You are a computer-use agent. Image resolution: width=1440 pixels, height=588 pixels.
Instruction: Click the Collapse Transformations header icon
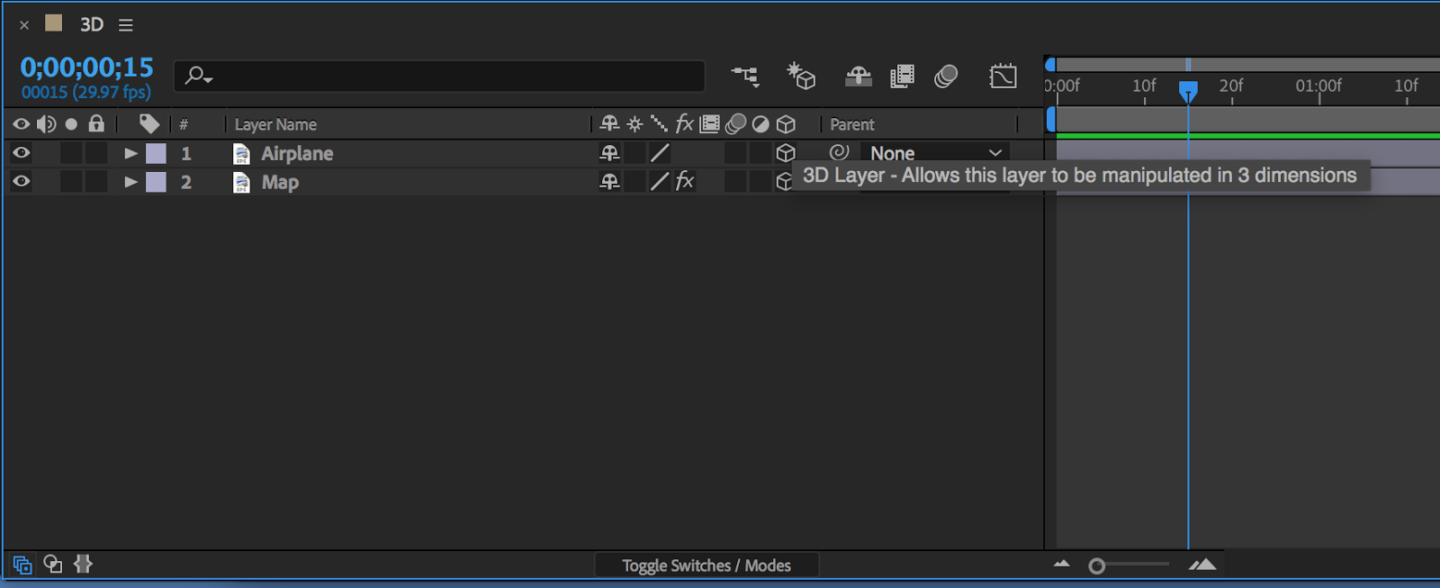(634, 124)
